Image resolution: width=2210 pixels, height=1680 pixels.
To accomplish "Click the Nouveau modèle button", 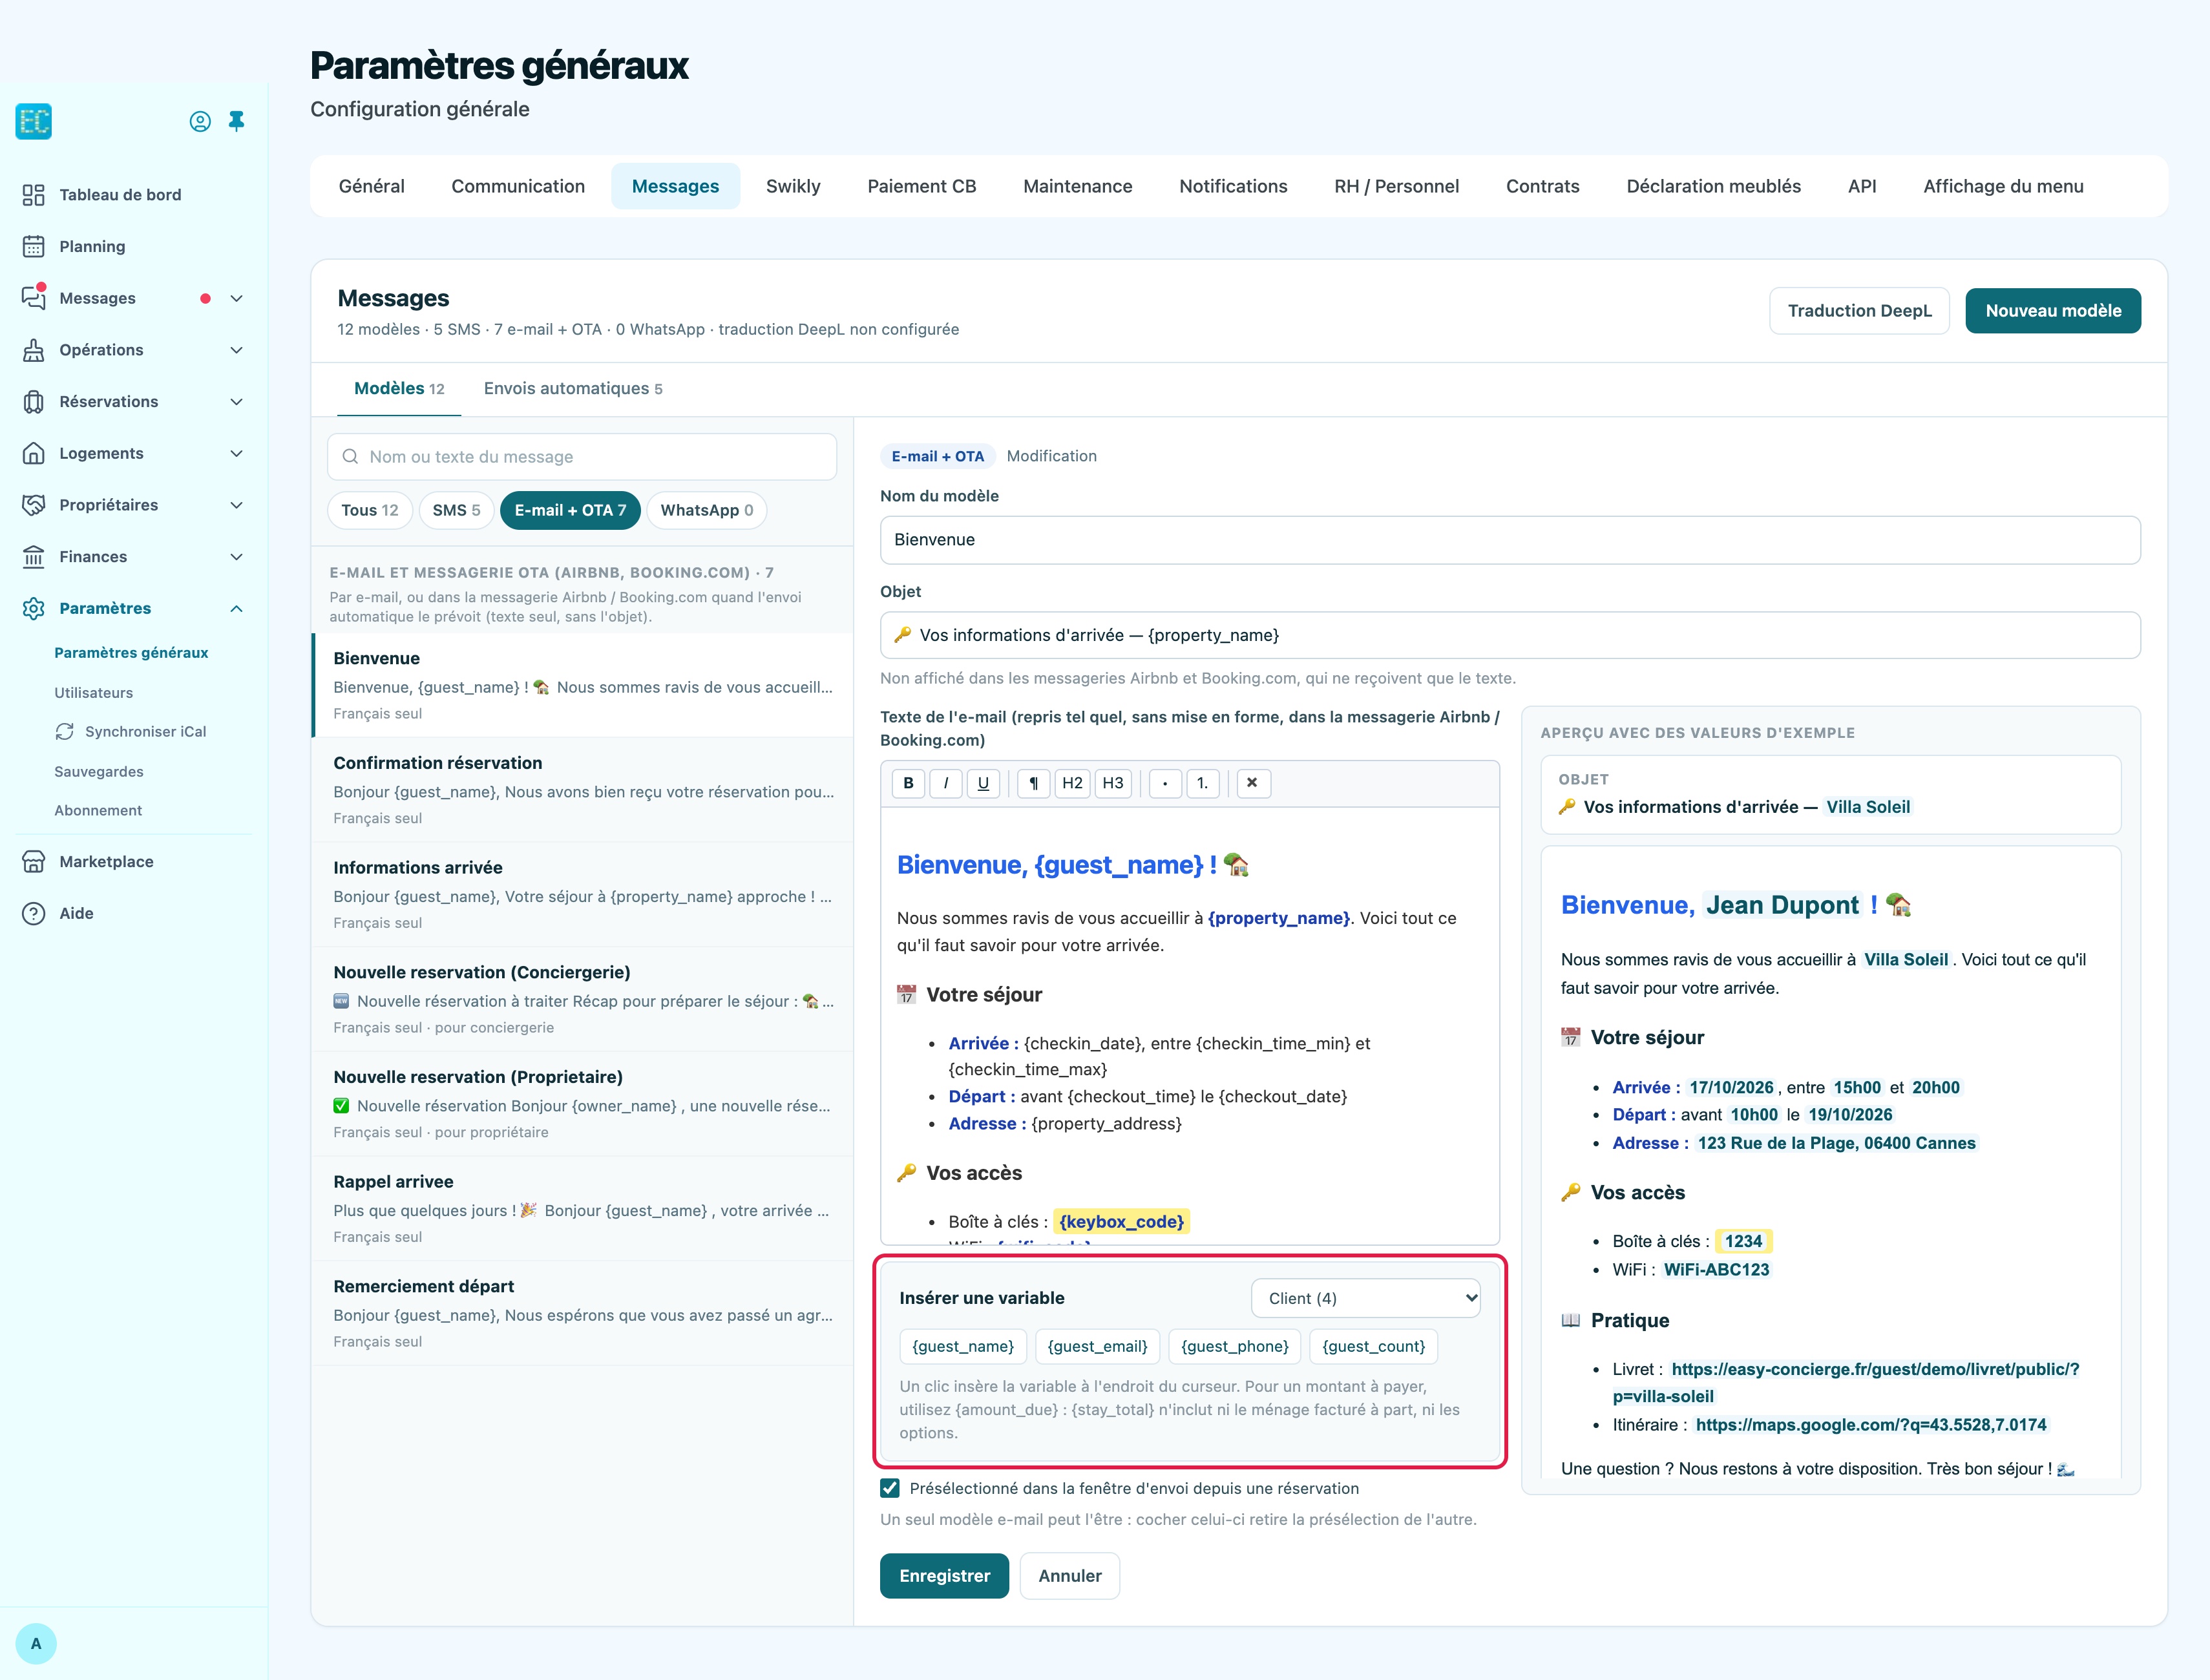I will click(2053, 311).
